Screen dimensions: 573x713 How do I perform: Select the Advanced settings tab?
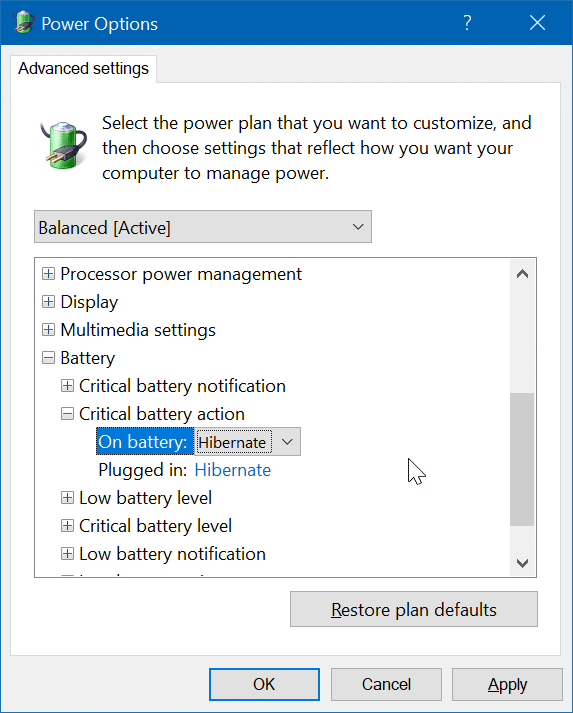pos(83,69)
